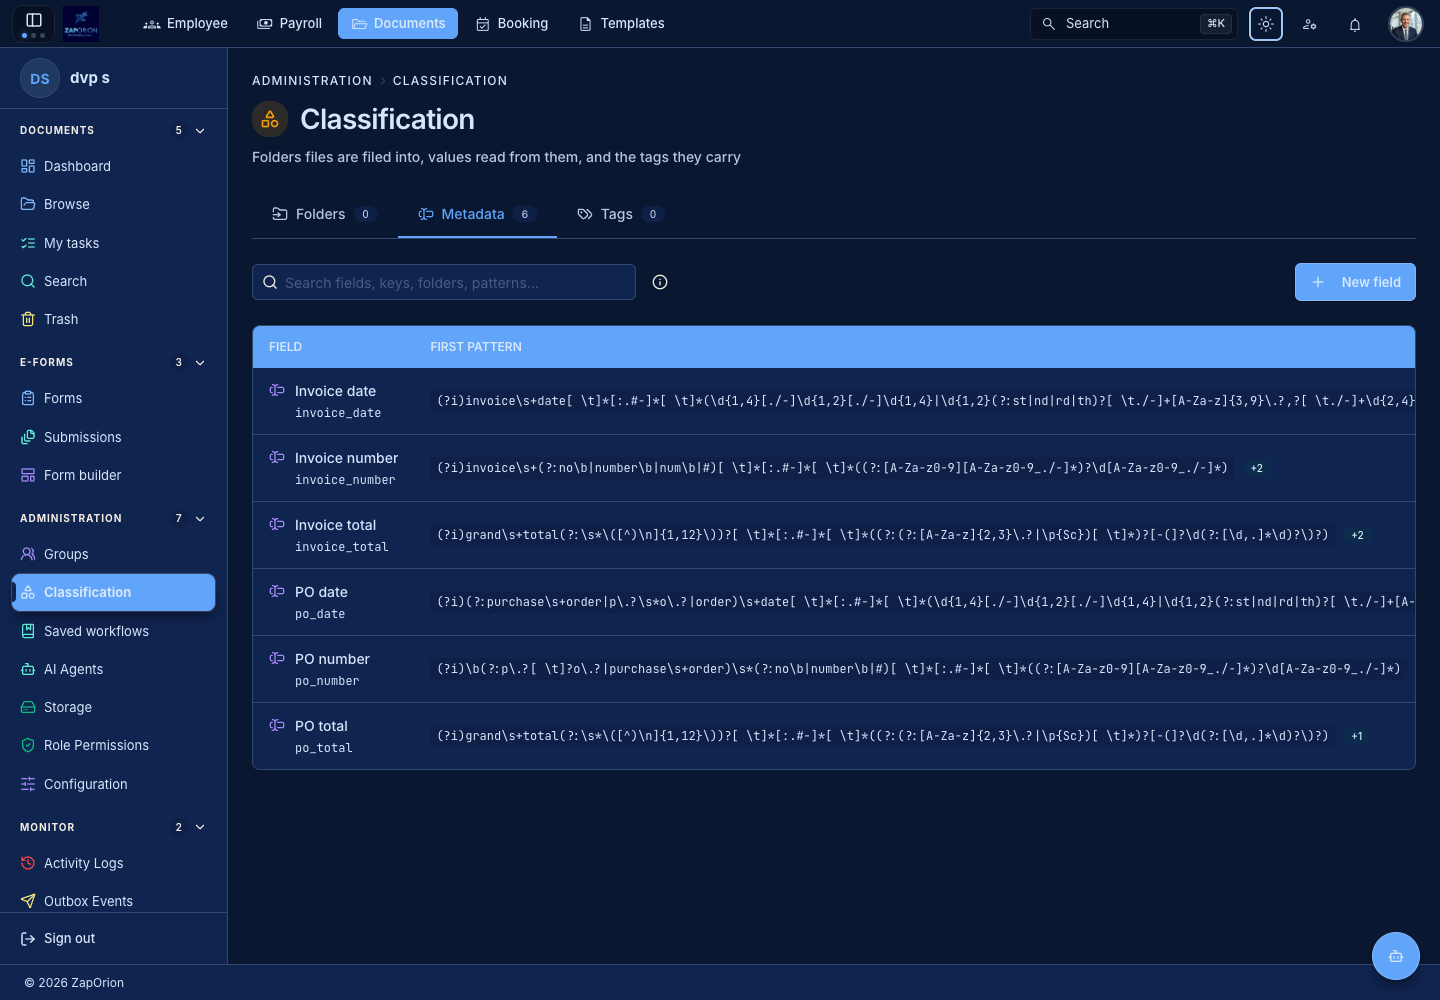Open Storage settings
1440x1000 pixels.
pyautogui.click(x=113, y=707)
